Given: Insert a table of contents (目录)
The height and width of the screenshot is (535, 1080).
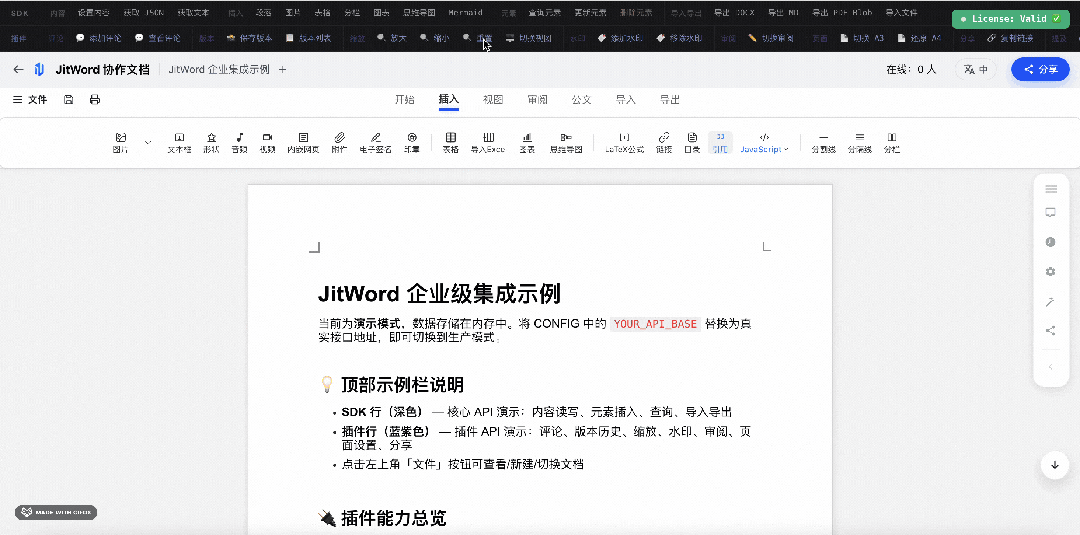Looking at the screenshot, I should (692, 143).
